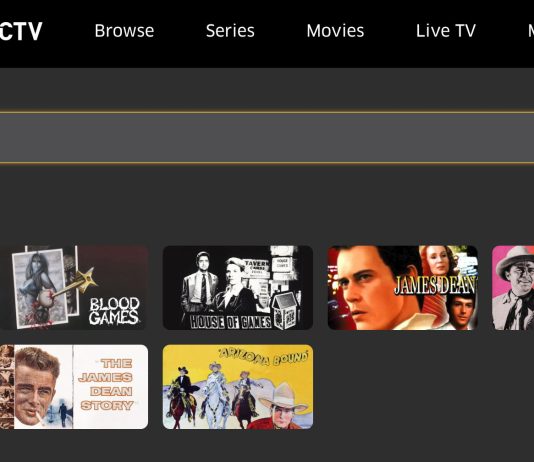Open Live TV from the navigation bar
This screenshot has height=462, width=534.
pos(445,31)
